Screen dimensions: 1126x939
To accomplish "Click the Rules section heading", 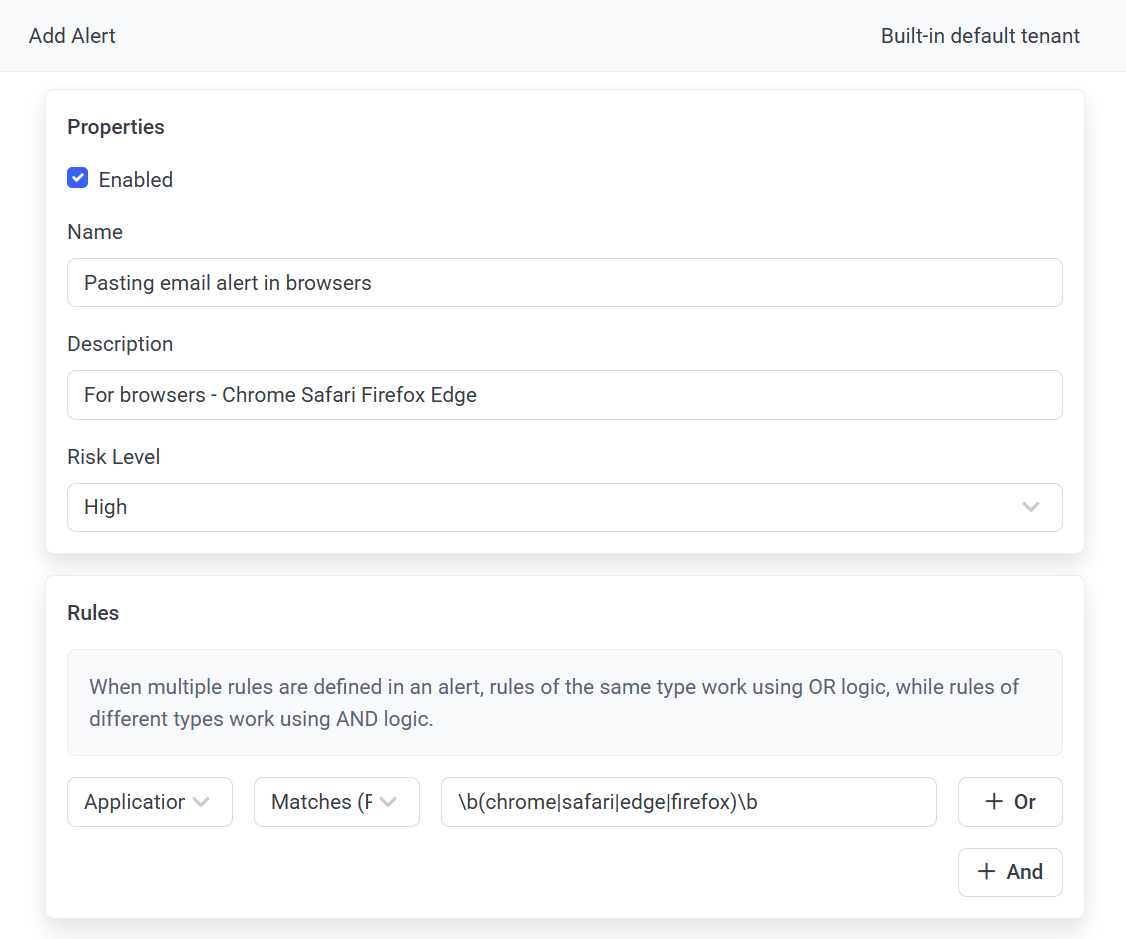I will click(x=93, y=613).
